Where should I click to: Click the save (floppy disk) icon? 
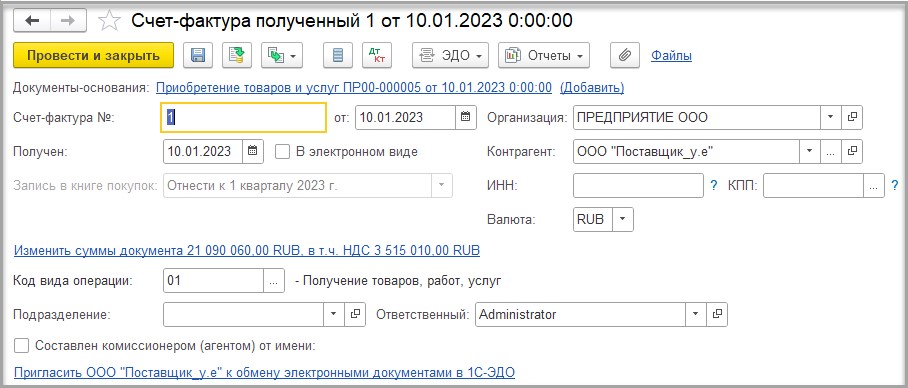198,56
